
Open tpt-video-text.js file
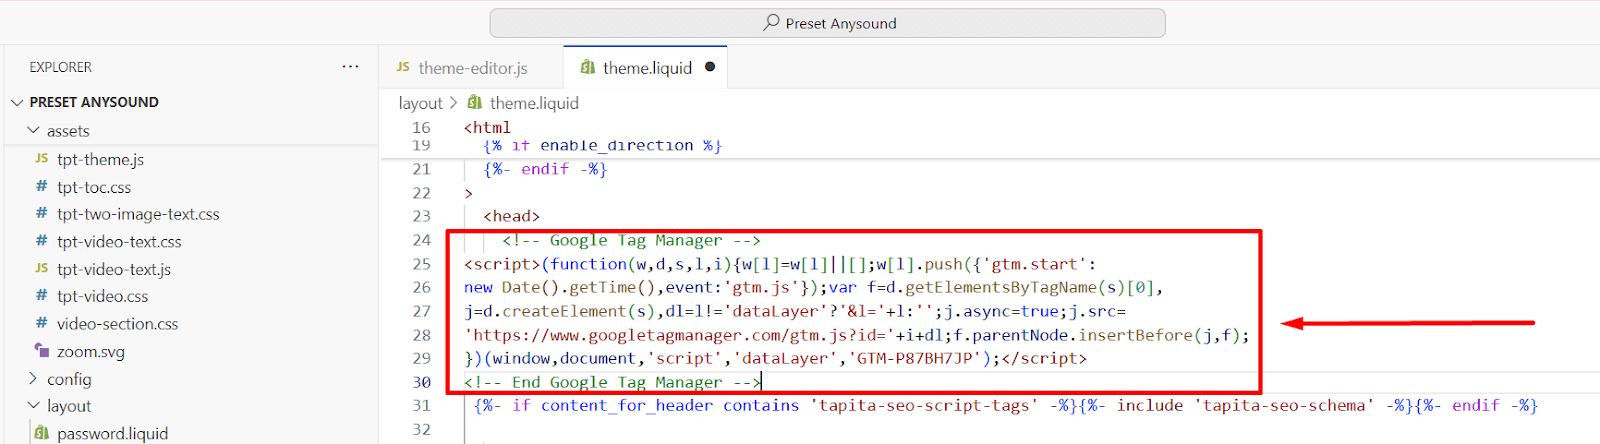(114, 269)
